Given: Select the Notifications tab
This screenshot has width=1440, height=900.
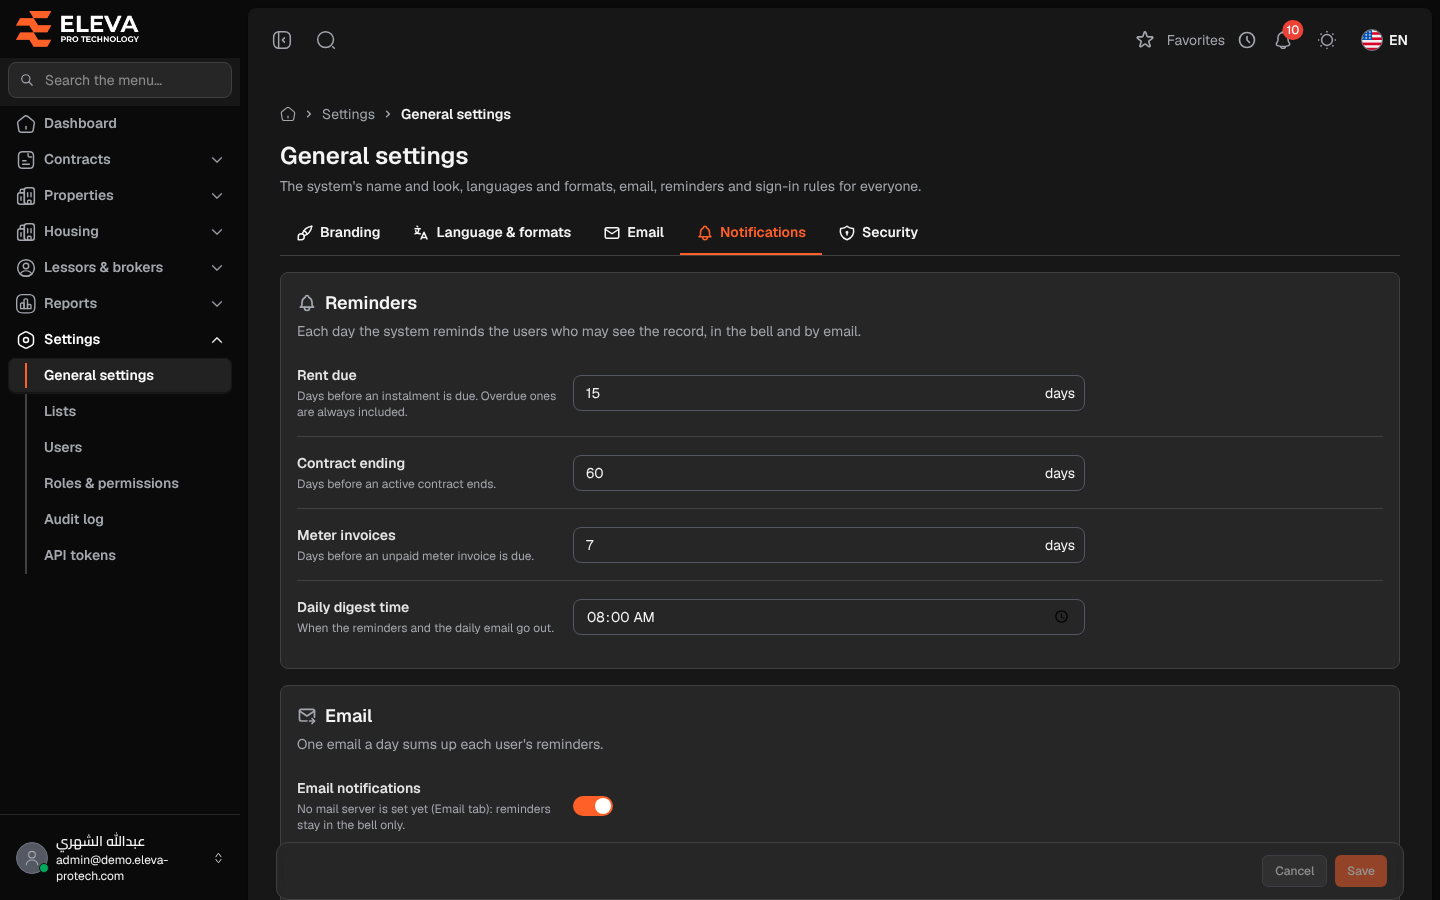Looking at the screenshot, I should coord(751,233).
